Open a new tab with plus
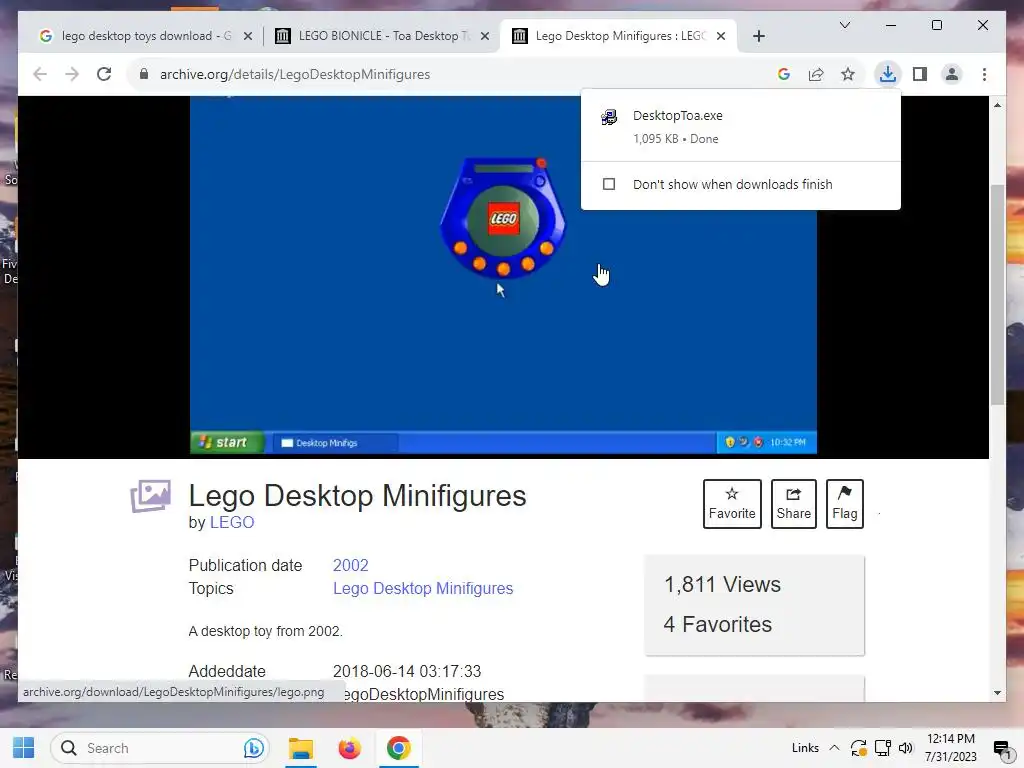The height and width of the screenshot is (768, 1024). (758, 36)
